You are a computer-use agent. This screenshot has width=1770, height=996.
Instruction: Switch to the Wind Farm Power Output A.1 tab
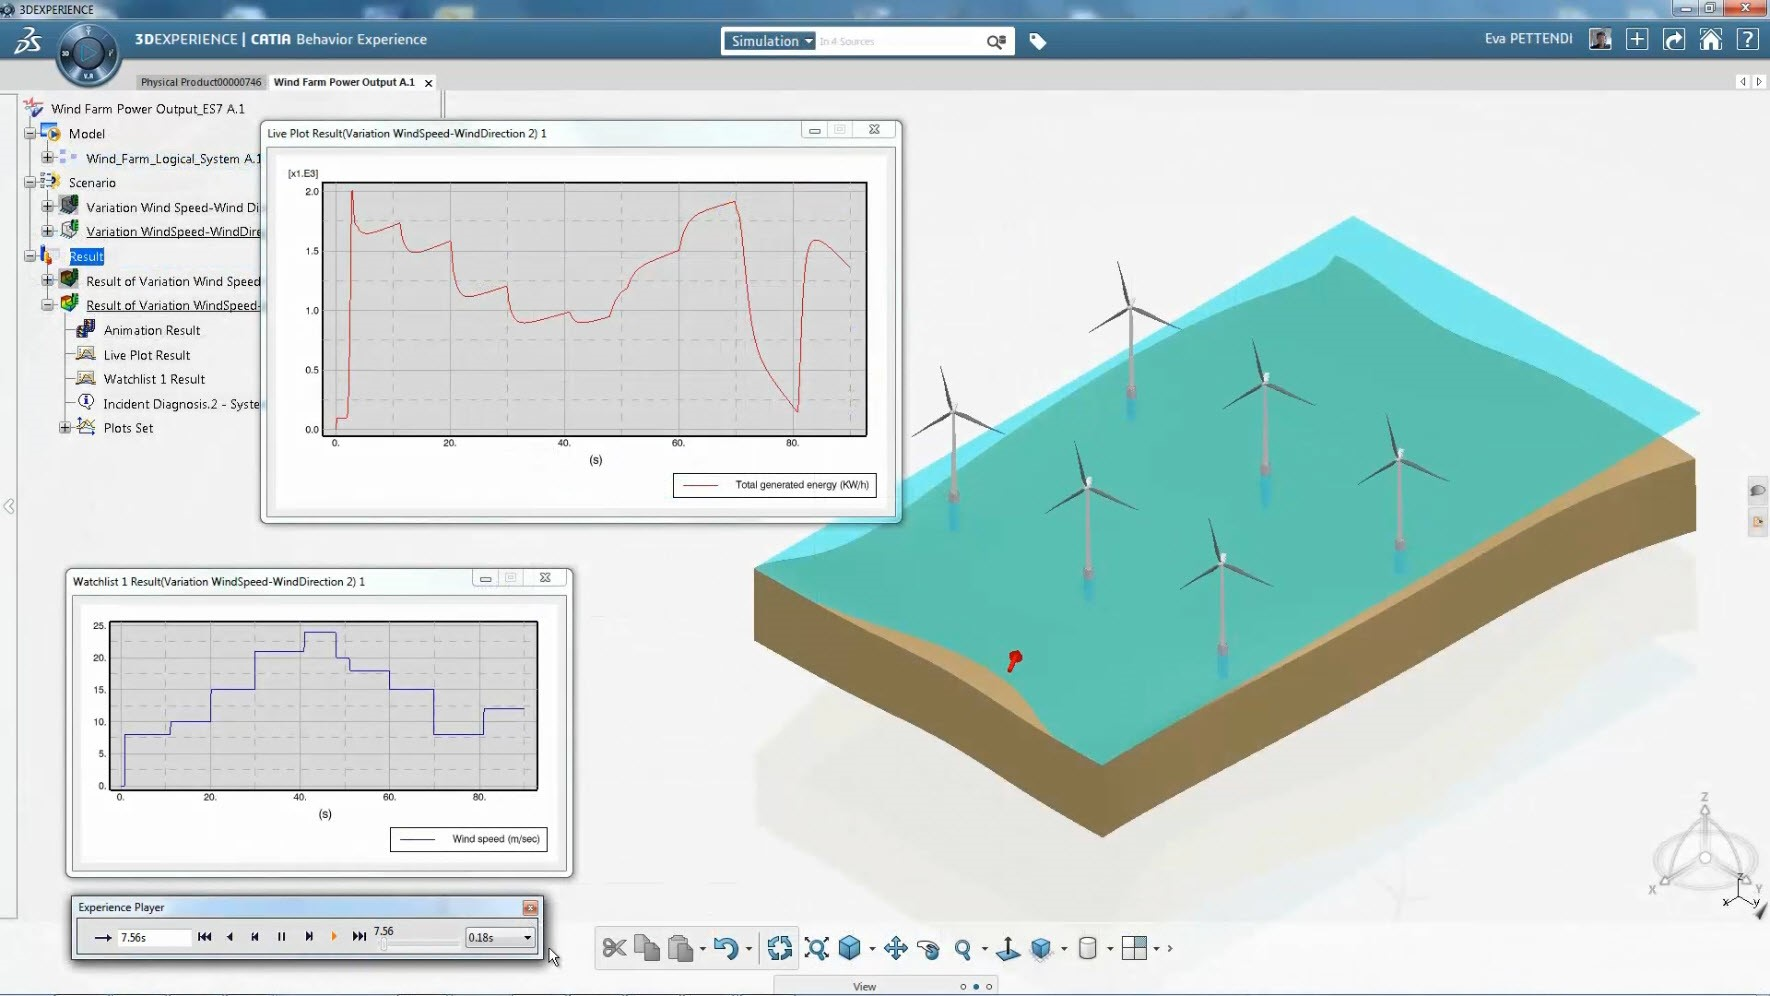click(x=343, y=82)
